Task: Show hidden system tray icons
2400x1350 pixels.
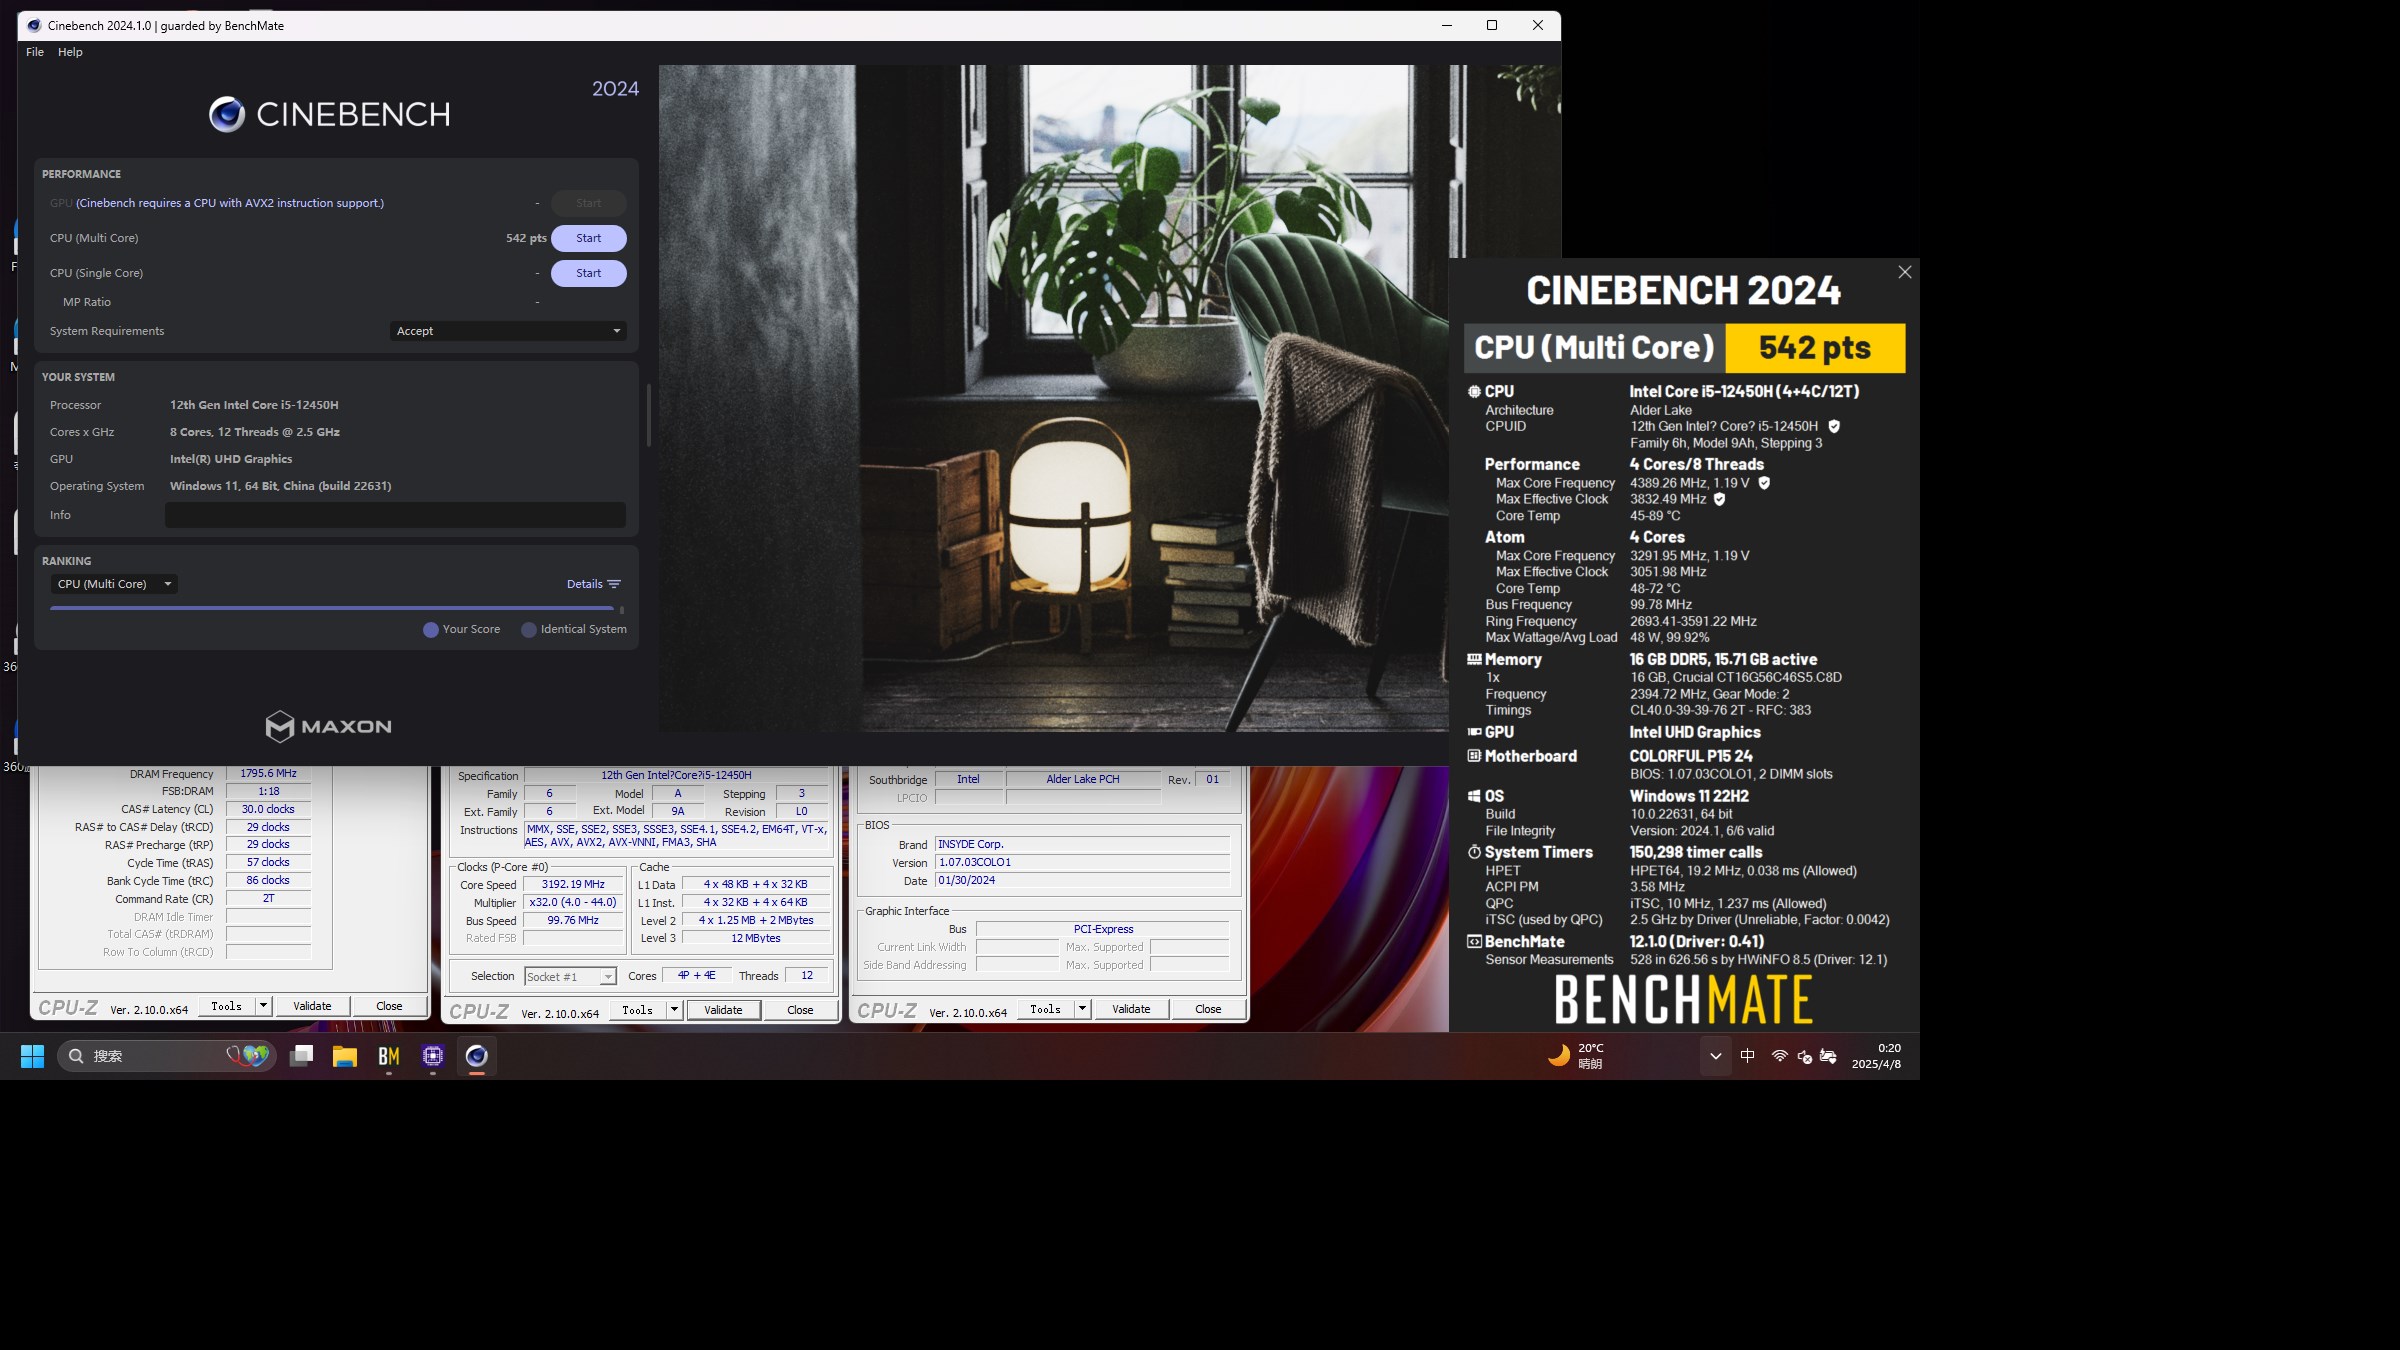Action: click(x=1716, y=1056)
